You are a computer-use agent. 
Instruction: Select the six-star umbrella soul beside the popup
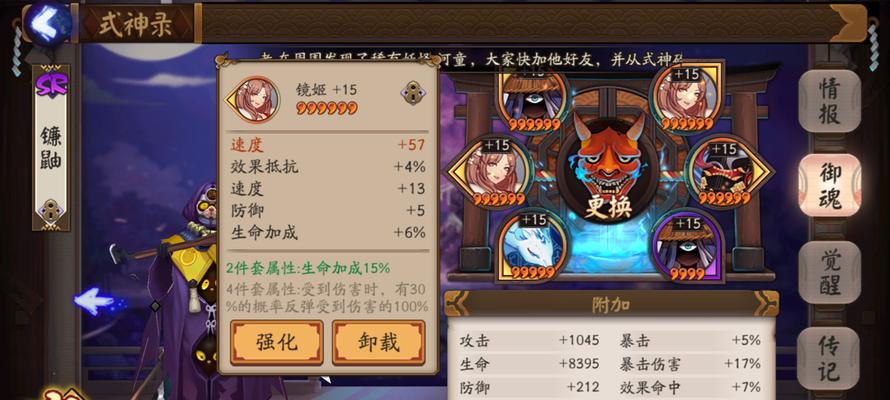pos(533,100)
